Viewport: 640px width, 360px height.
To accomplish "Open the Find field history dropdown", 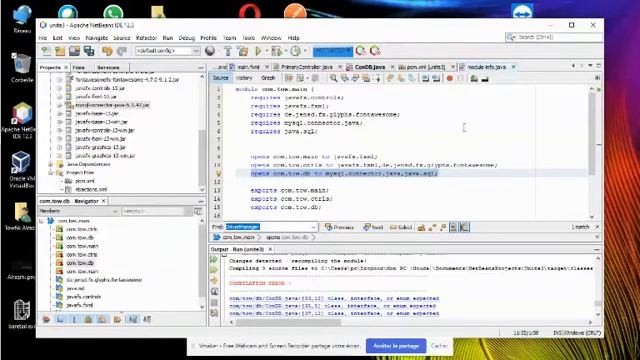I will click(x=313, y=227).
